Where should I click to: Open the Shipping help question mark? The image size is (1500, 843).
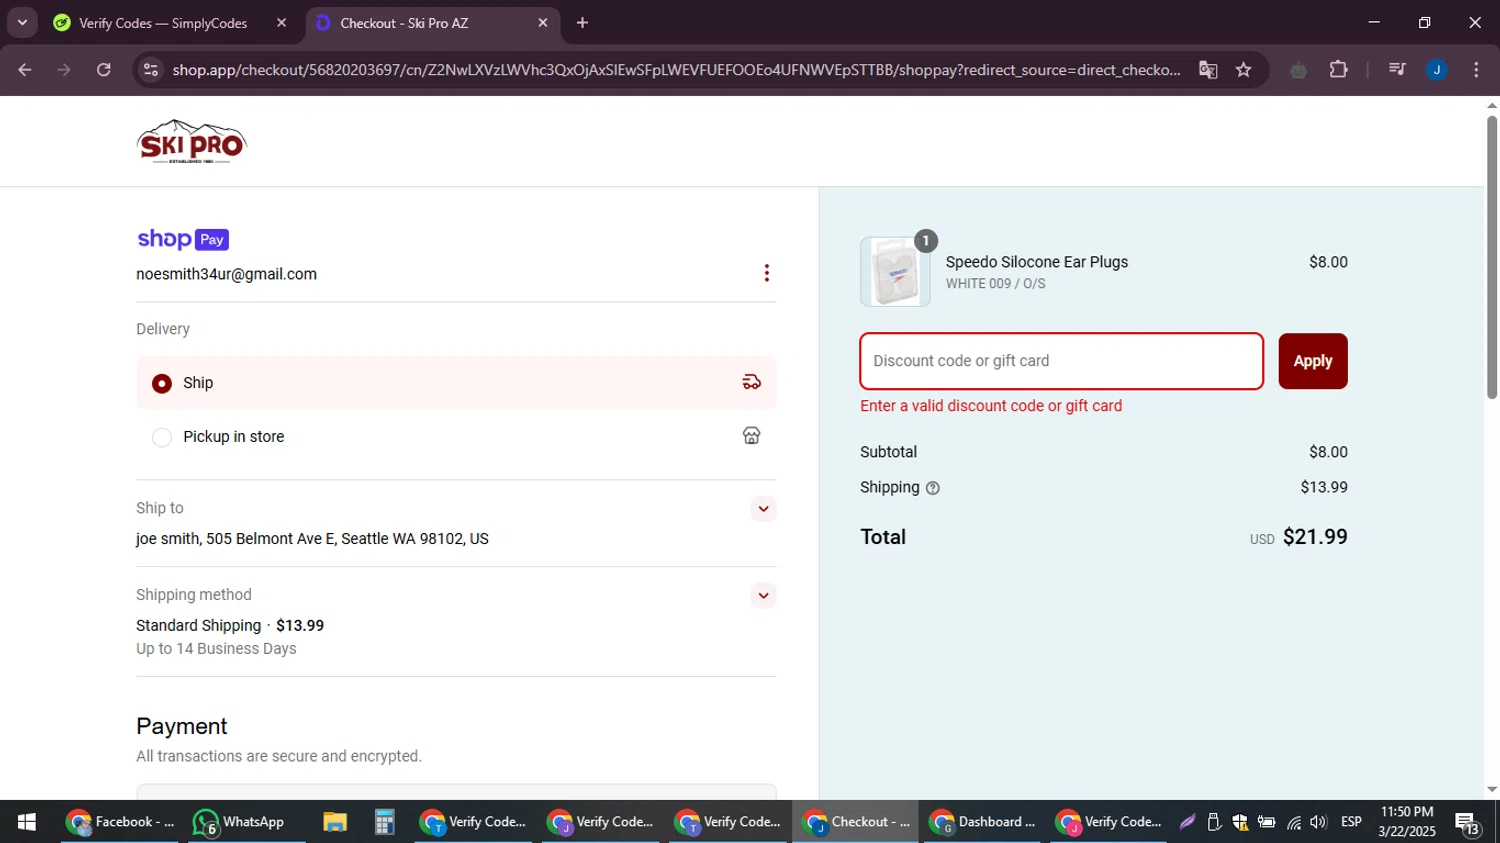coord(933,488)
